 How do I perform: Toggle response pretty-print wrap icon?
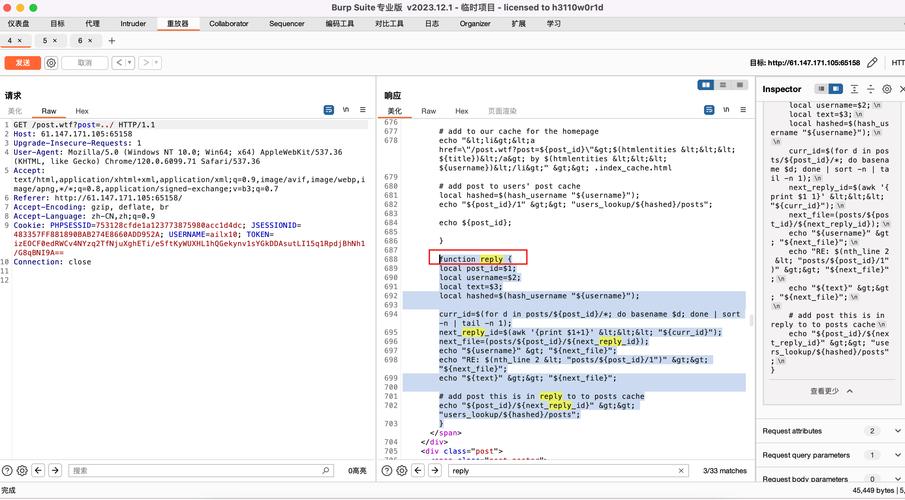click(x=709, y=110)
